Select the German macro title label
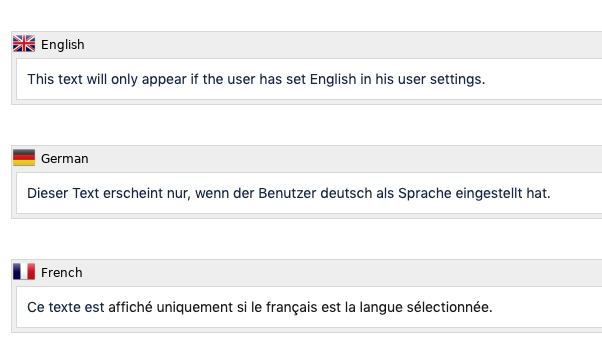 tap(64, 159)
